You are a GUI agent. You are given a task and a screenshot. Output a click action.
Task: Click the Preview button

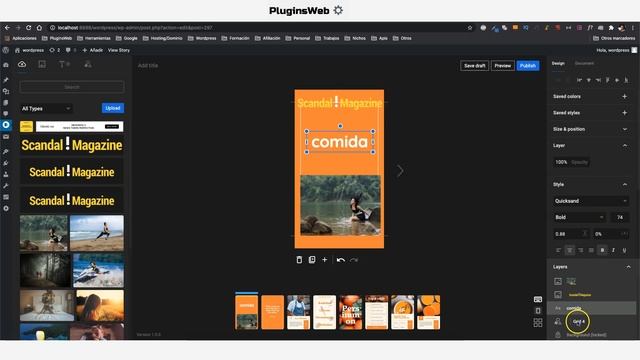coord(502,66)
